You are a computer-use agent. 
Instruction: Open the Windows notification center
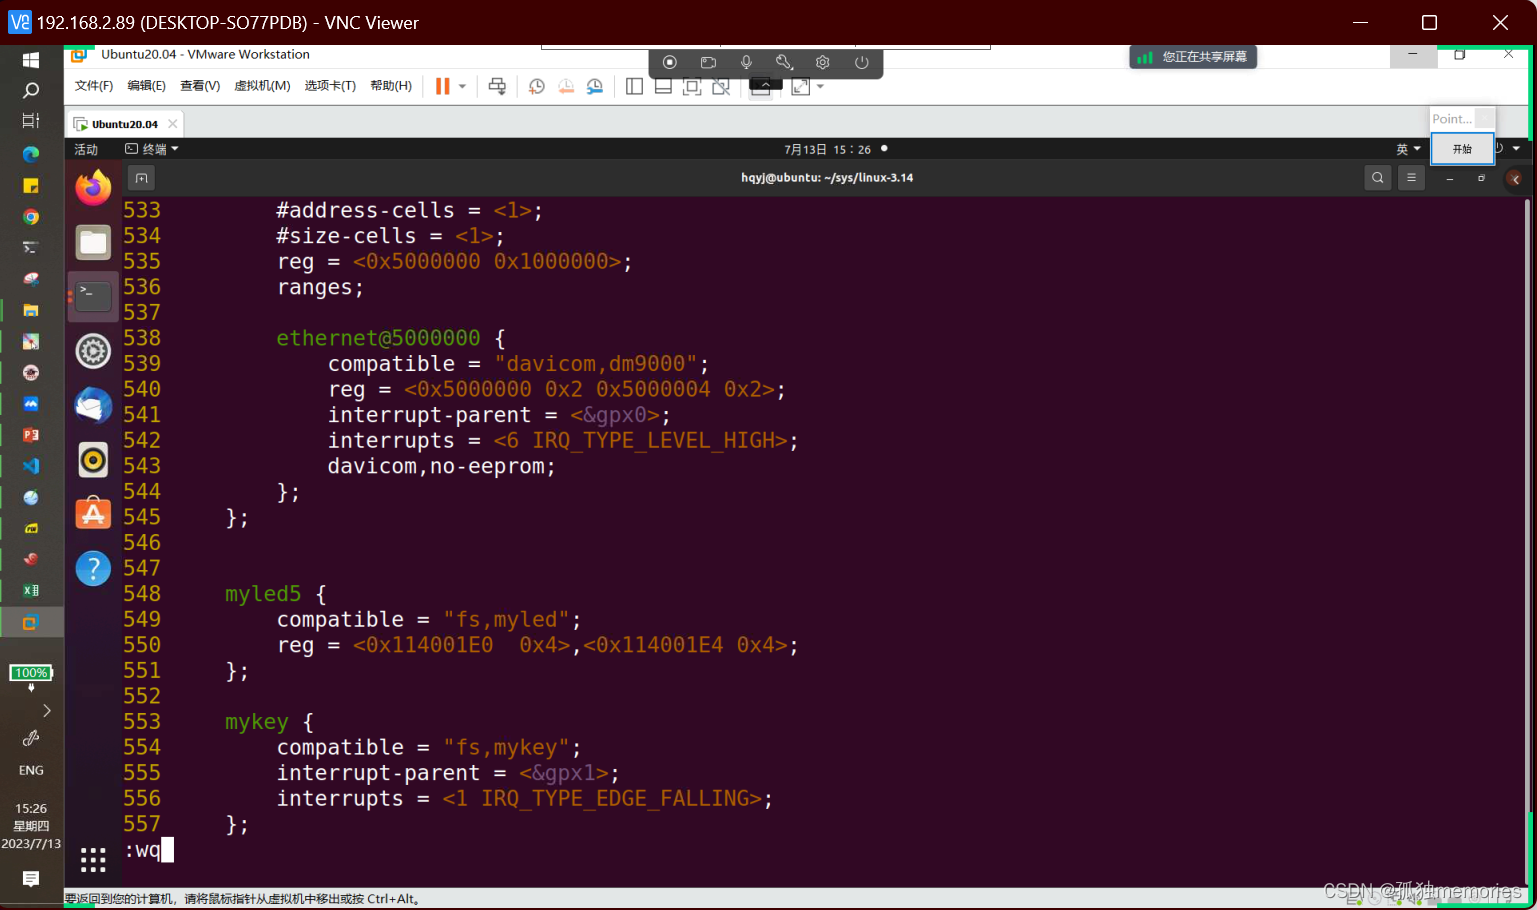click(x=31, y=879)
